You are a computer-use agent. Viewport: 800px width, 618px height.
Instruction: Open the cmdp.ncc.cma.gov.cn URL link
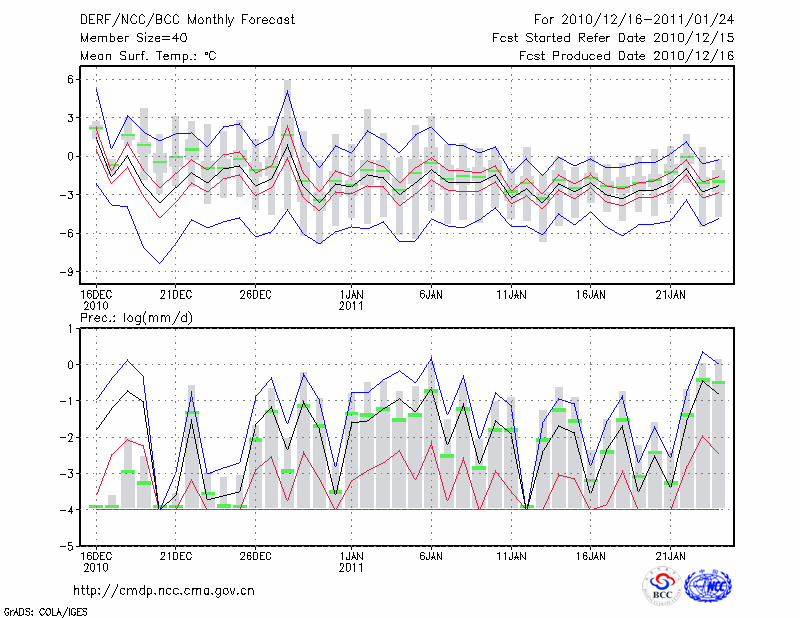(164, 590)
